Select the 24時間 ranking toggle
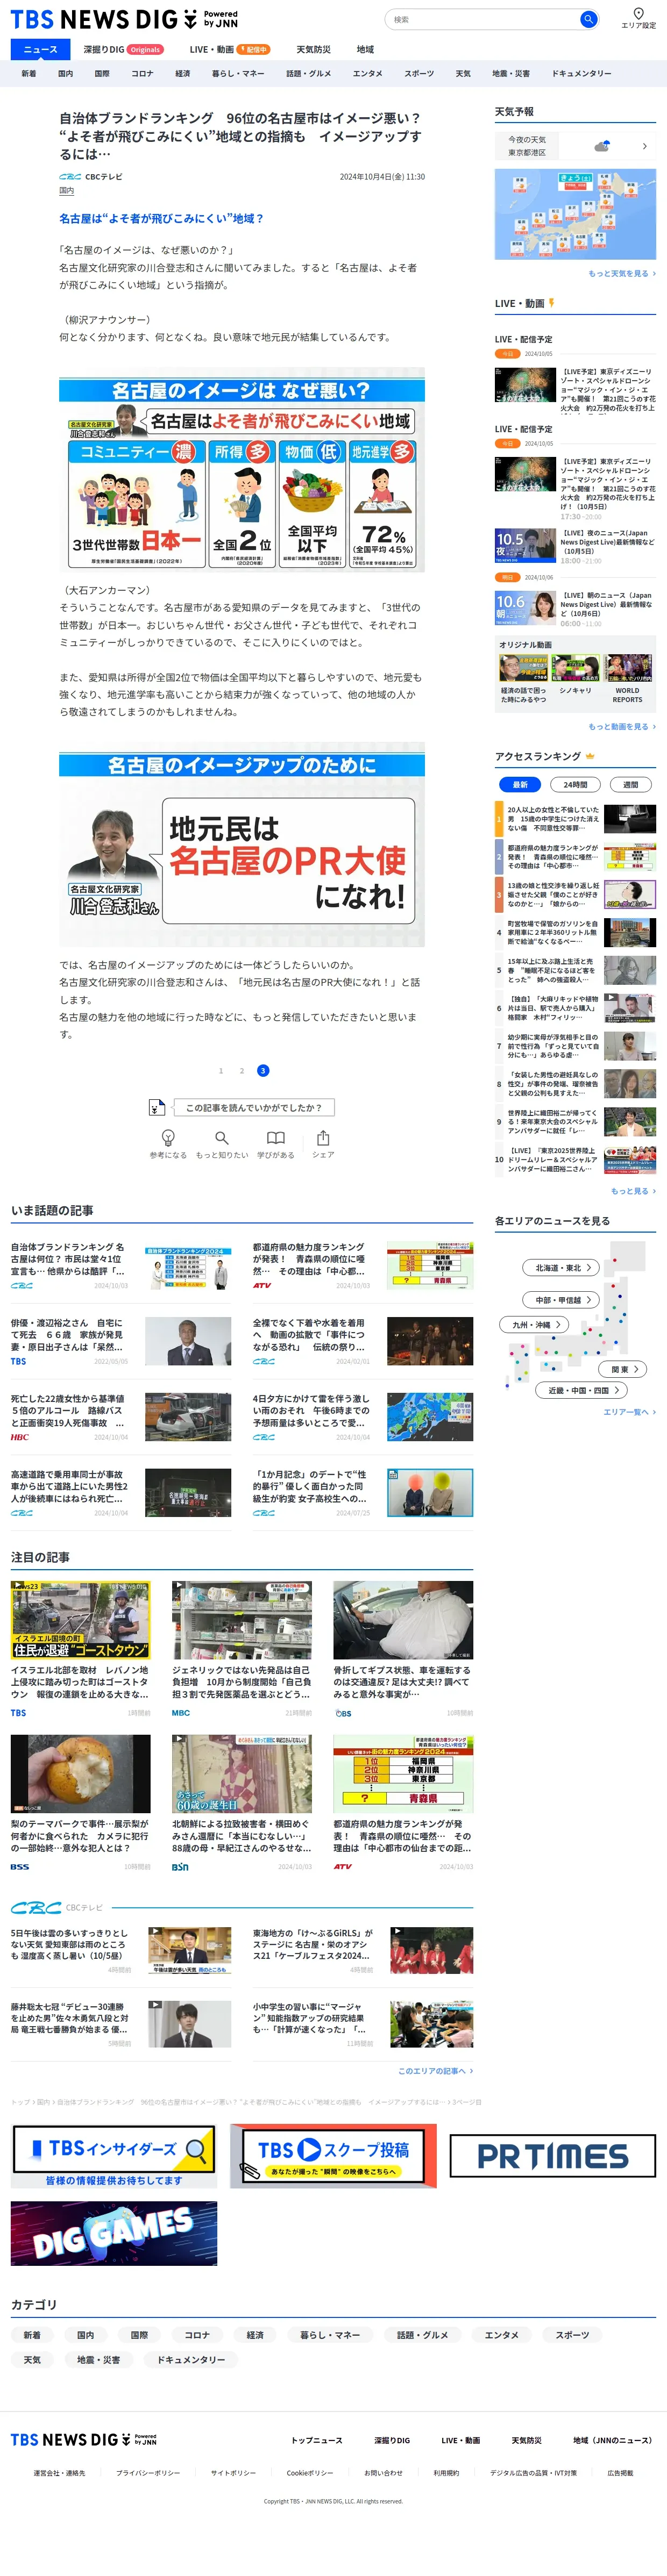Image resolution: width=667 pixels, height=2576 pixels. 575,785
